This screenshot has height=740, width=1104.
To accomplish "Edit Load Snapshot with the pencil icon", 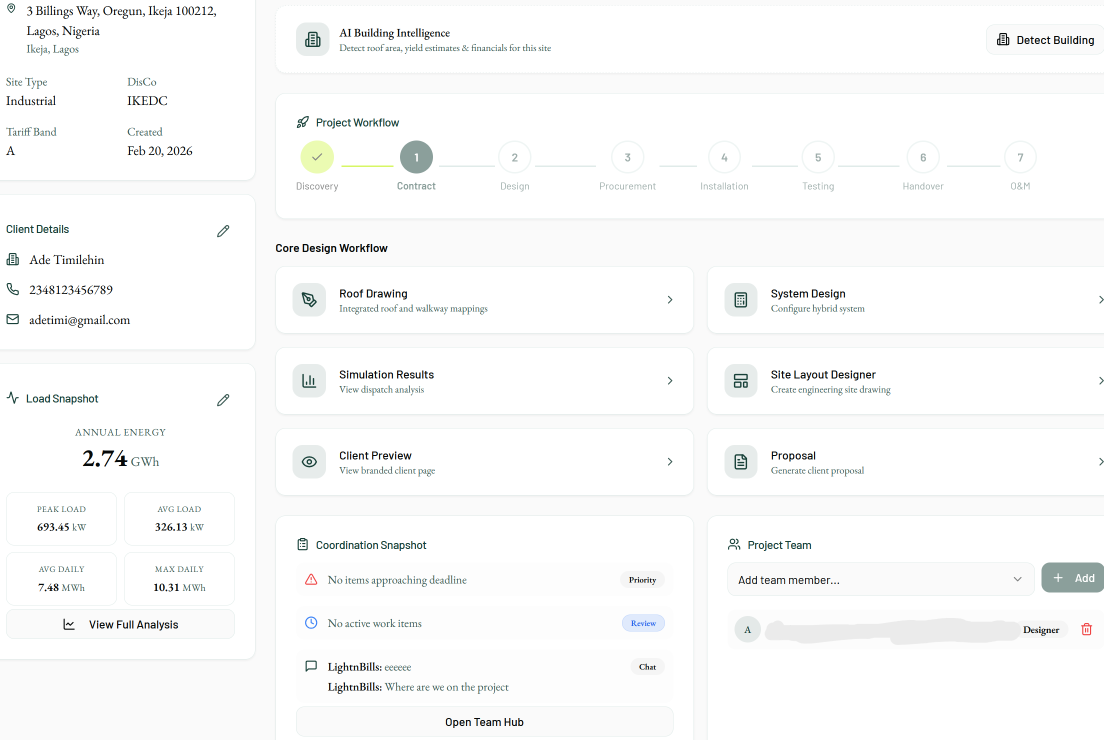I will 223,400.
